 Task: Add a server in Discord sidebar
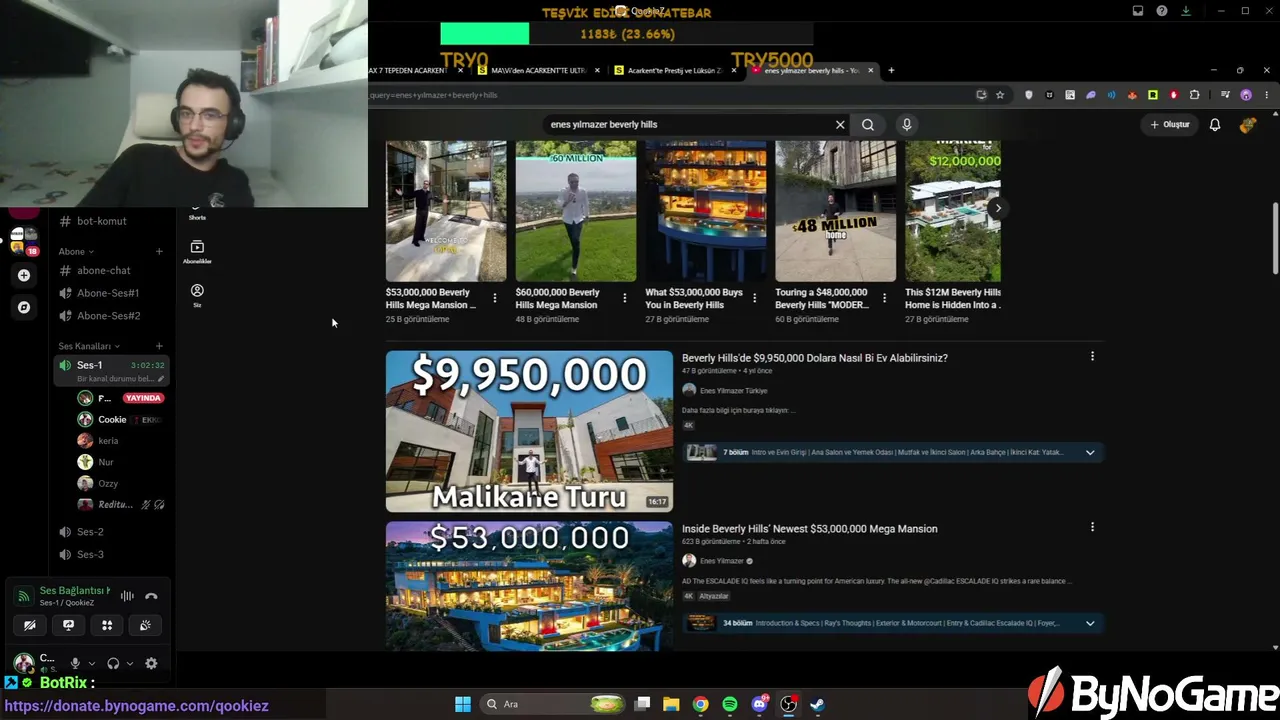[x=24, y=275]
